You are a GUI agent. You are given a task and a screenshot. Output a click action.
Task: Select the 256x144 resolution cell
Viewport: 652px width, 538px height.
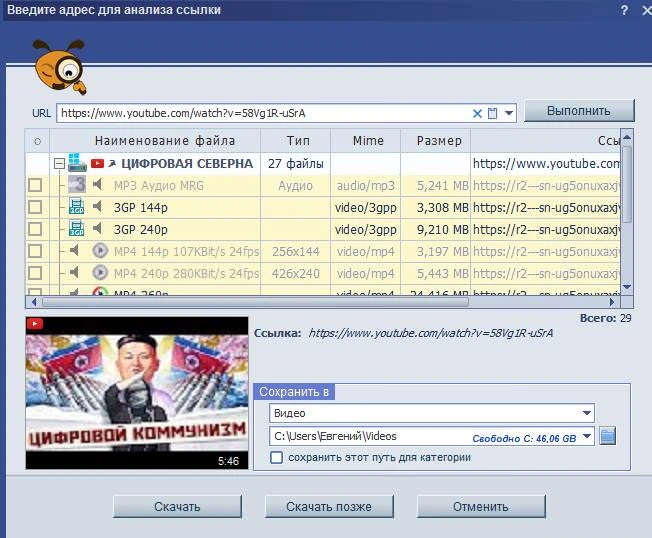tap(296, 252)
